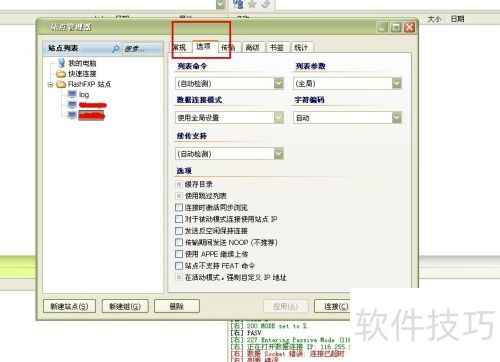Sort by the 日期 column header

click(457, 19)
